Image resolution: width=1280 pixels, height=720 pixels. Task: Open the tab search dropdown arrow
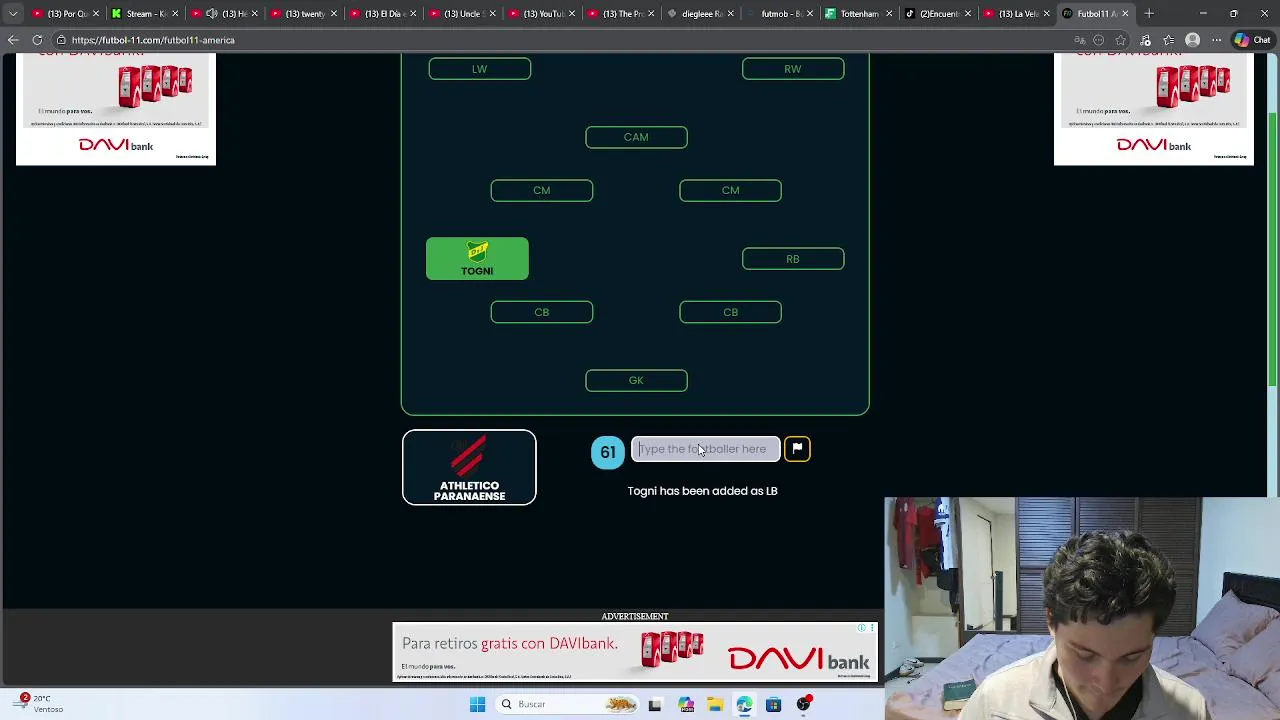(13, 14)
